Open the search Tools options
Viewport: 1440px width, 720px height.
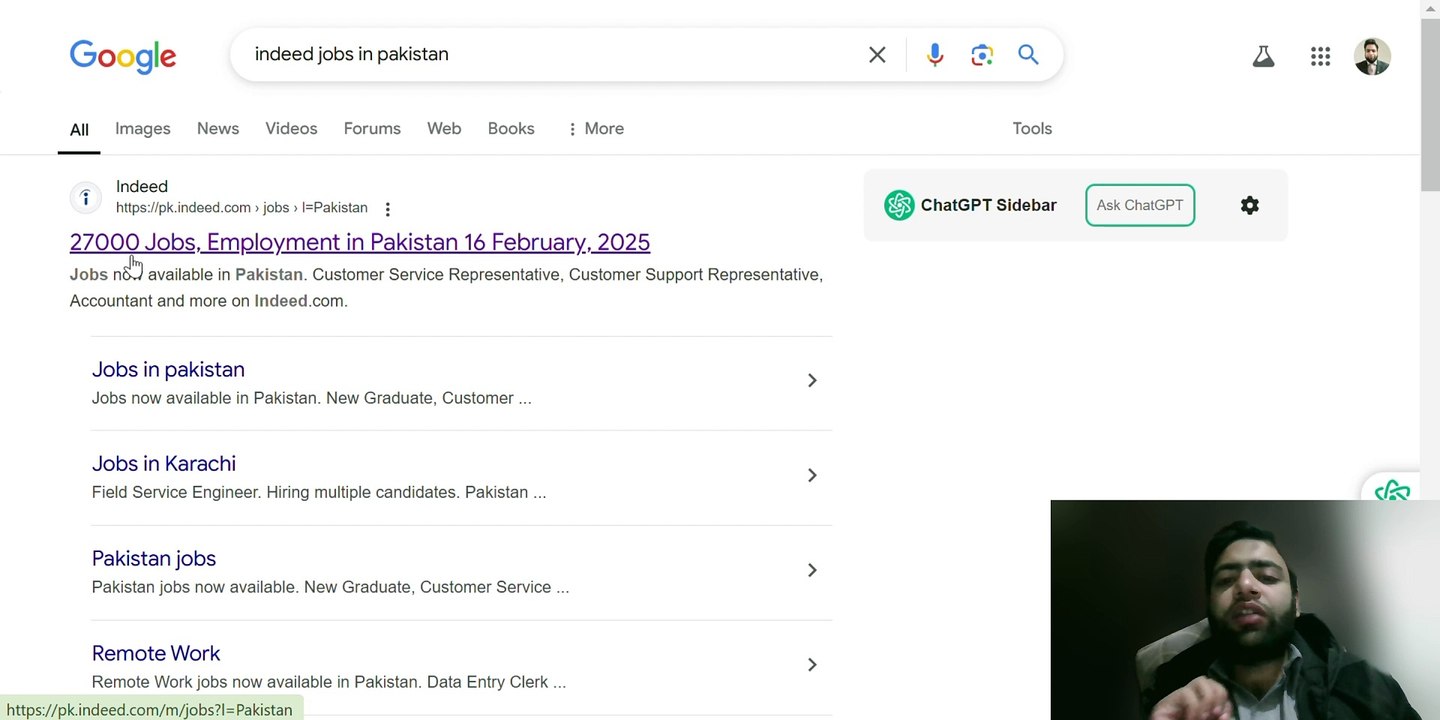[1032, 128]
